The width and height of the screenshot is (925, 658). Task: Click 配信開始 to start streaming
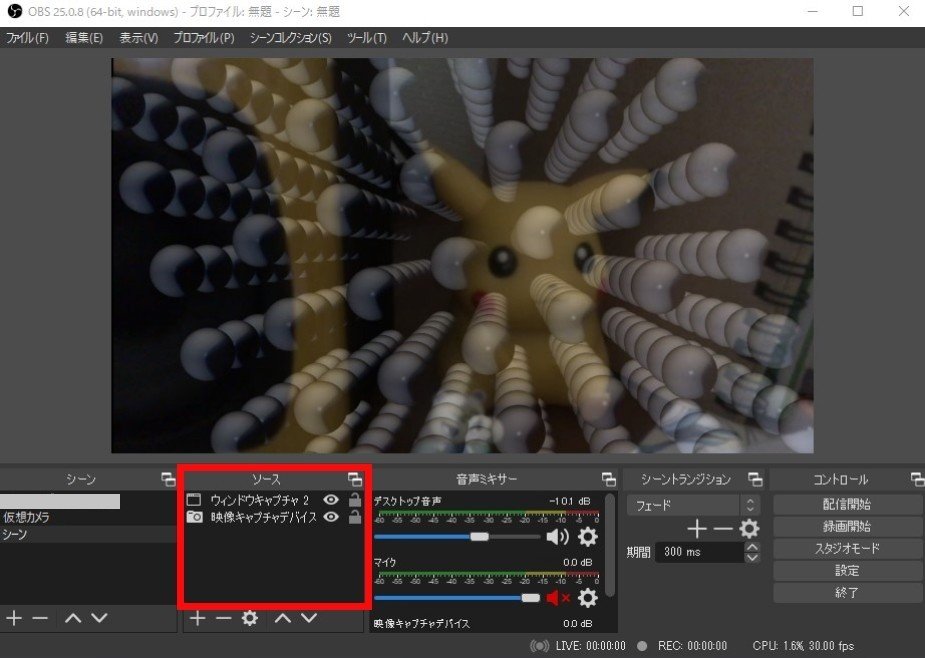tap(847, 505)
